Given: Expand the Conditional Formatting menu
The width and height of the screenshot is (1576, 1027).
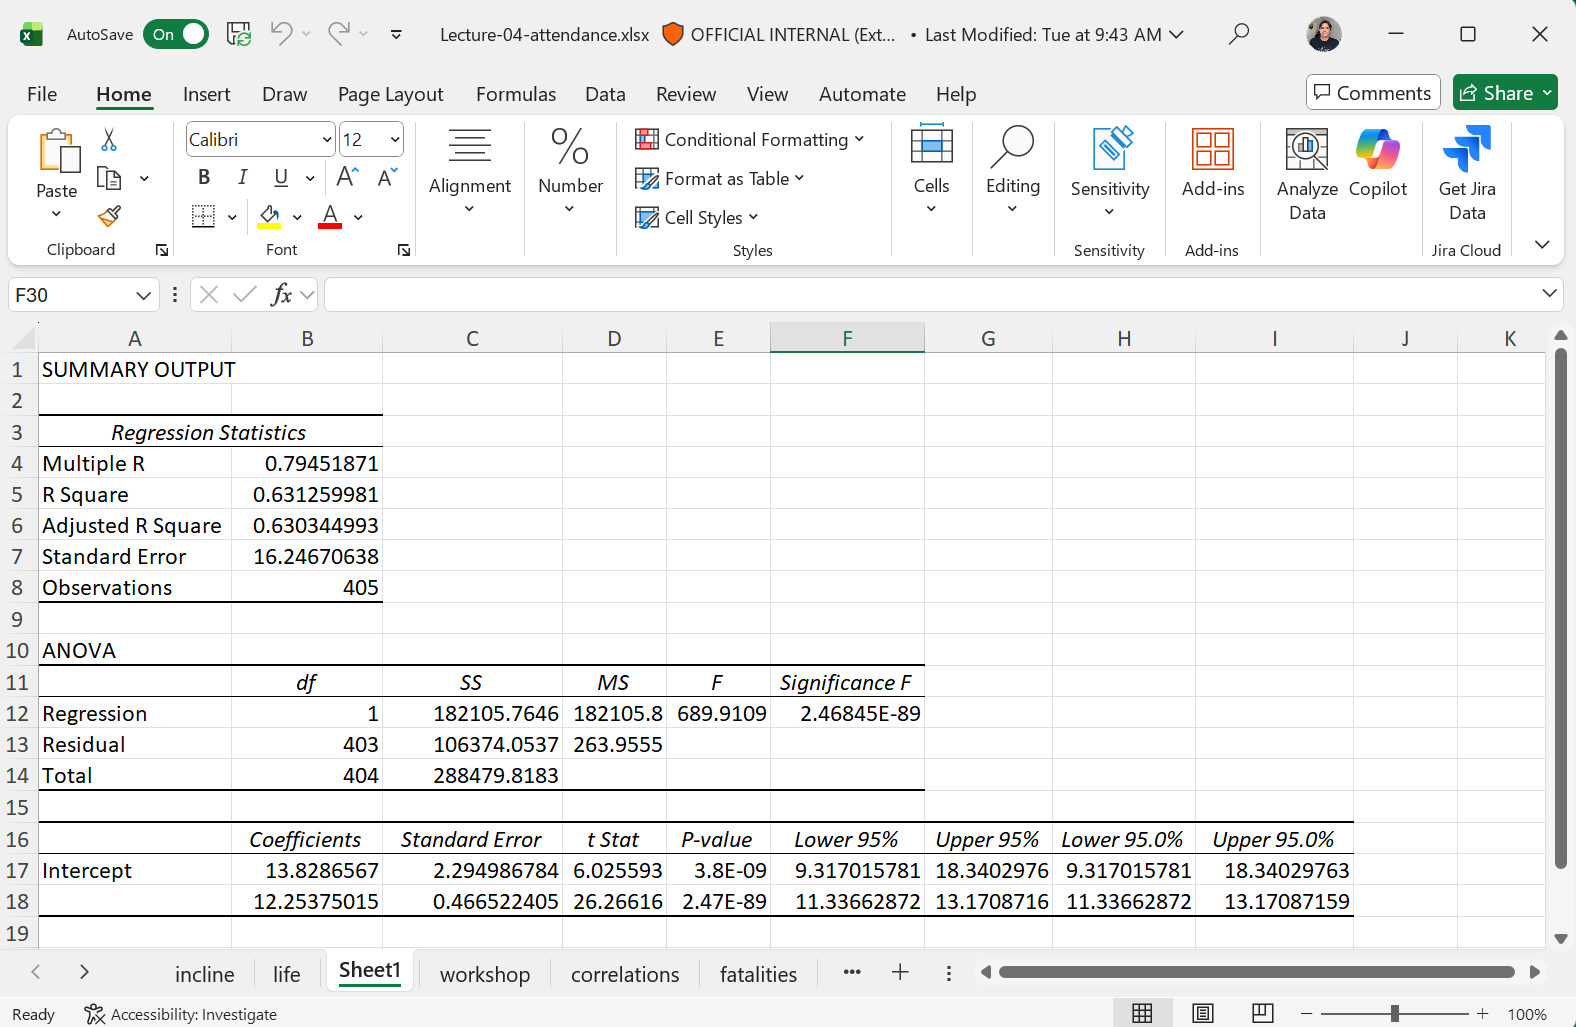Looking at the screenshot, I should 750,140.
